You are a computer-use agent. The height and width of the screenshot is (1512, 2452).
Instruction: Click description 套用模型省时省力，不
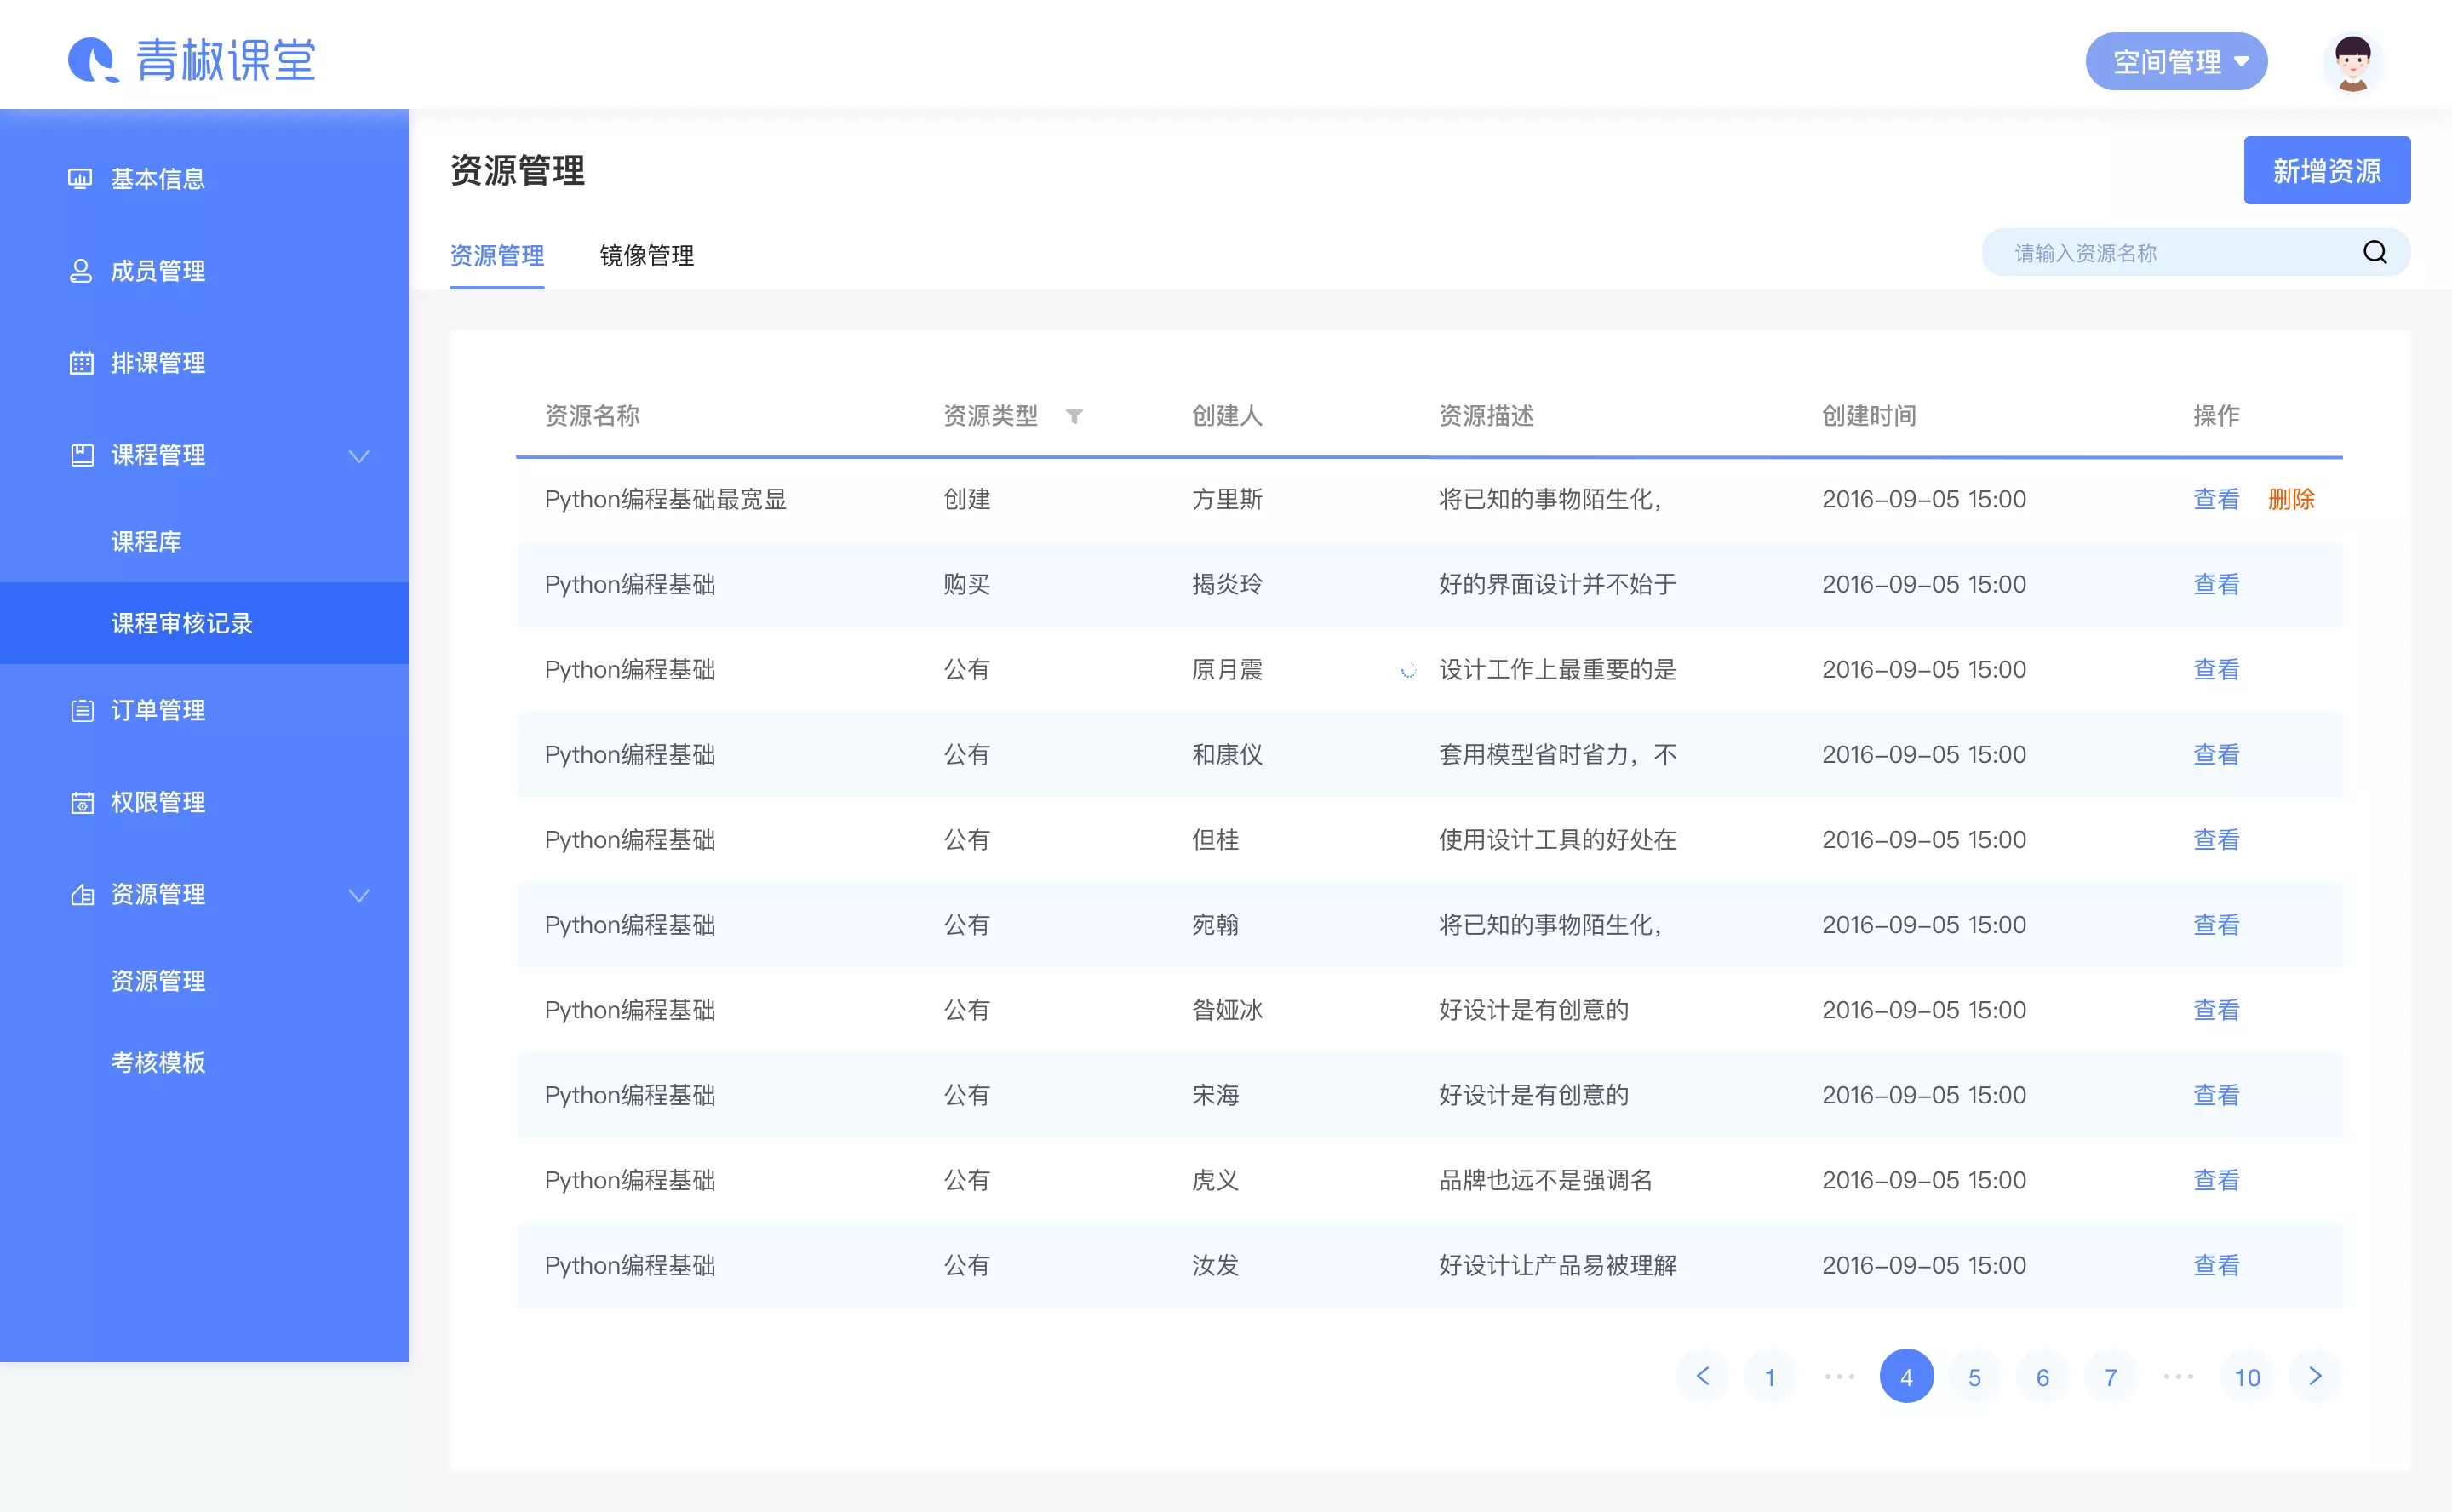coord(1557,754)
